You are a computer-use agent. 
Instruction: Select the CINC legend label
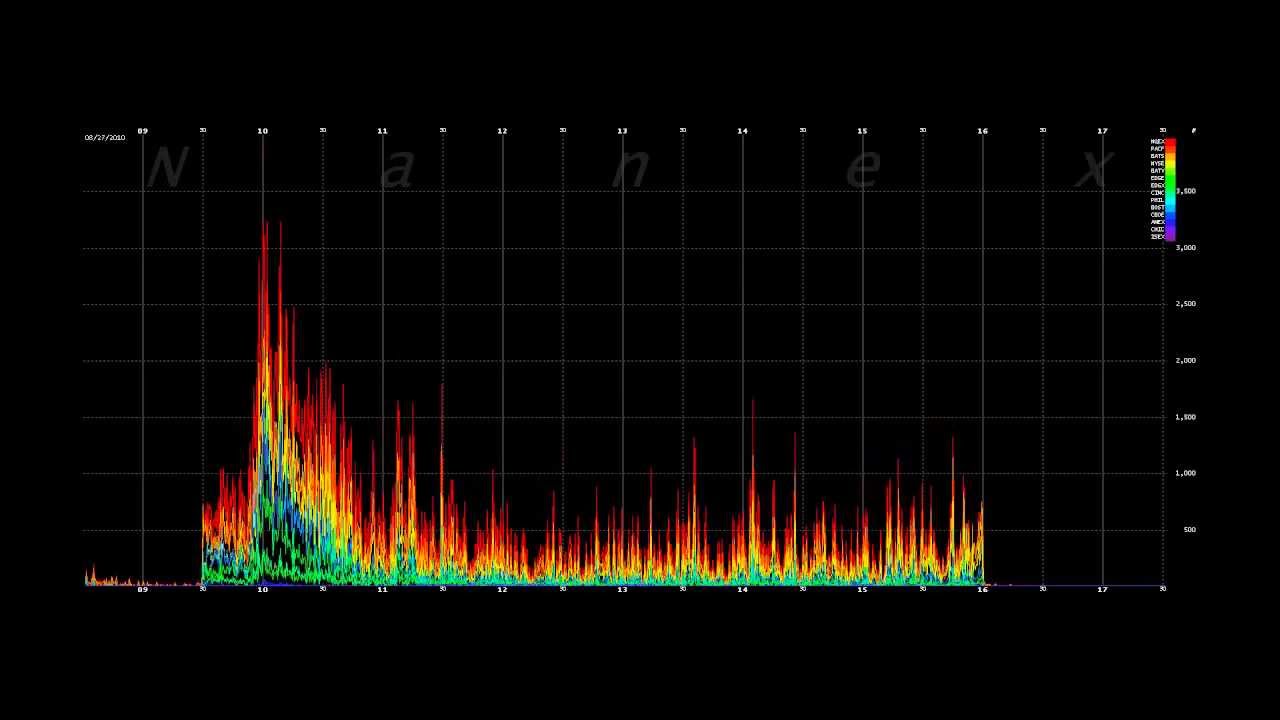pyautogui.click(x=1157, y=193)
